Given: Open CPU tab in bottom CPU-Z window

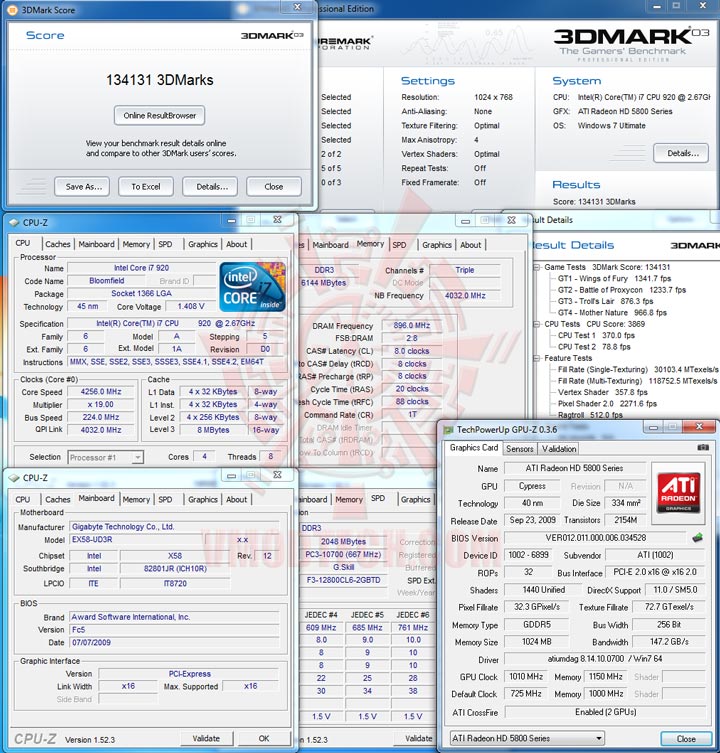Looking at the screenshot, I should 23,499.
